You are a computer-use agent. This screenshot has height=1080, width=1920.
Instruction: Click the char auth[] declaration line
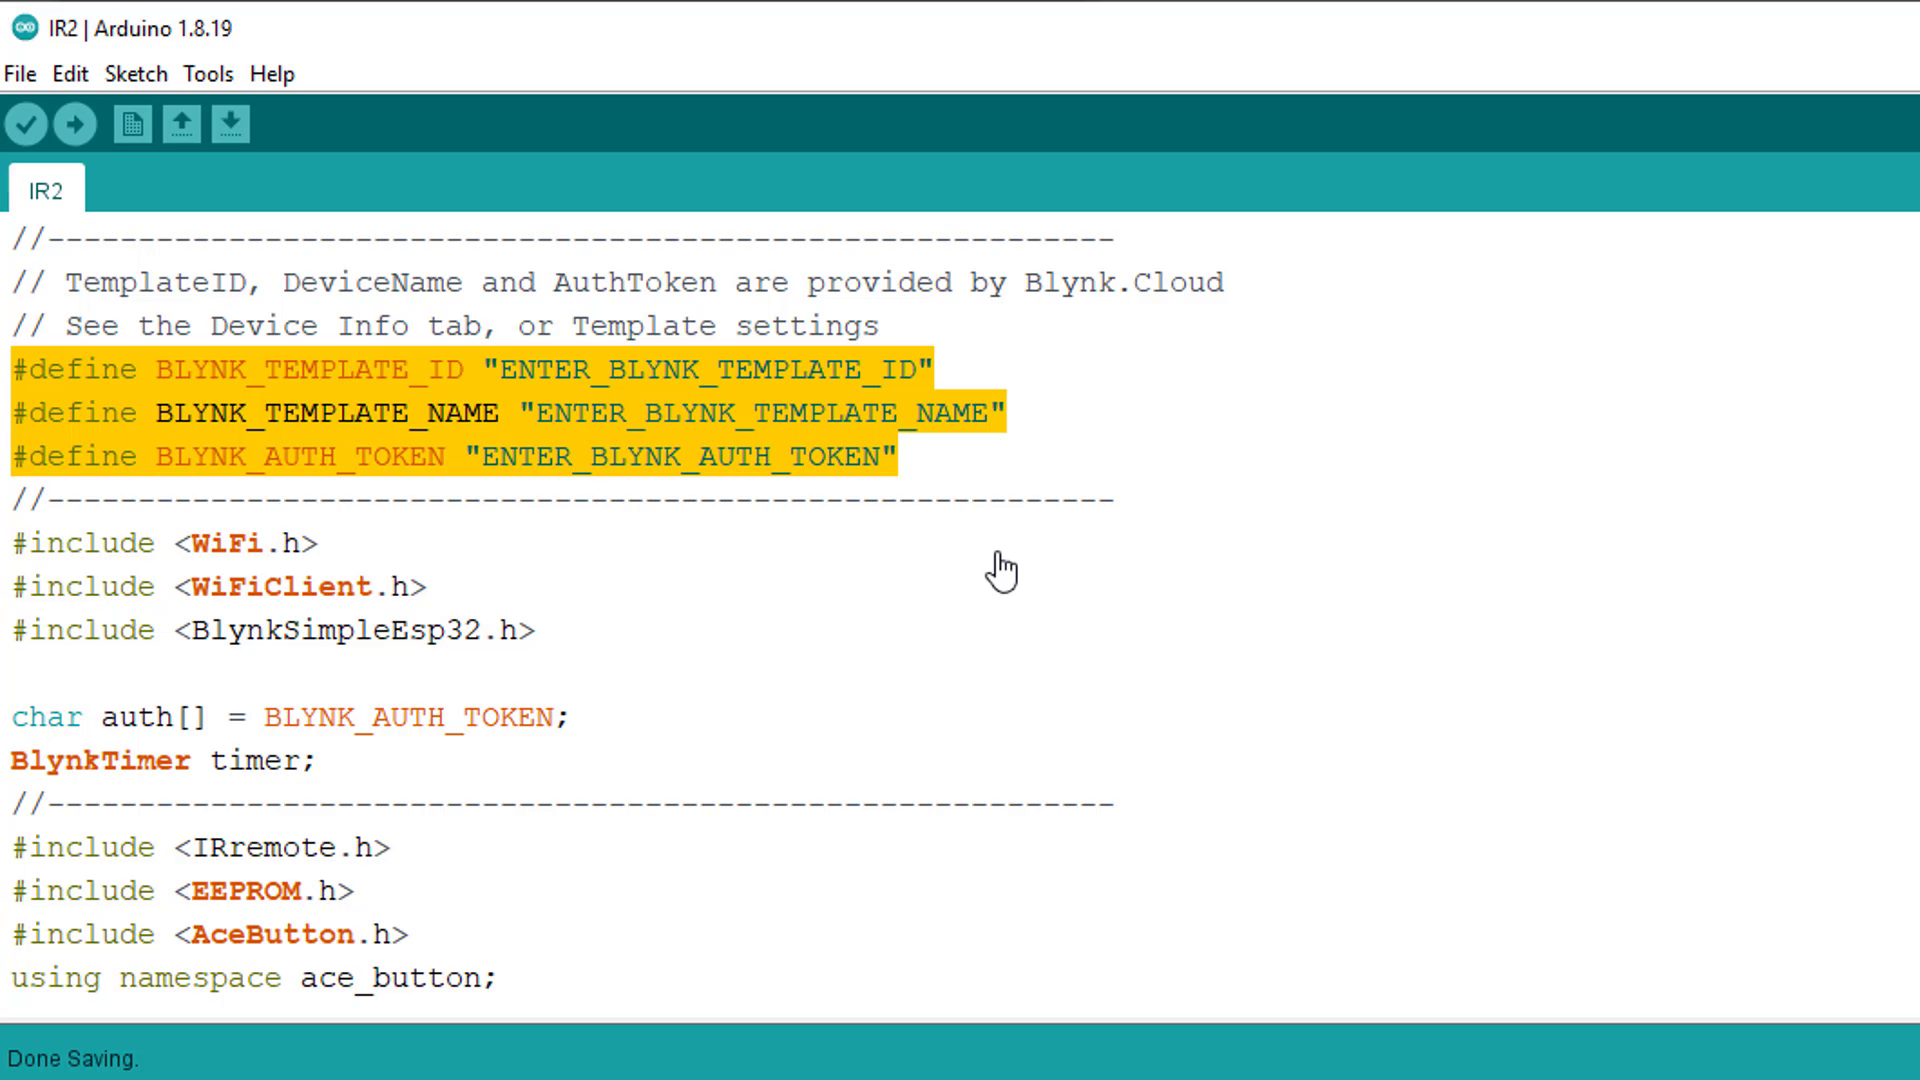[x=290, y=717]
